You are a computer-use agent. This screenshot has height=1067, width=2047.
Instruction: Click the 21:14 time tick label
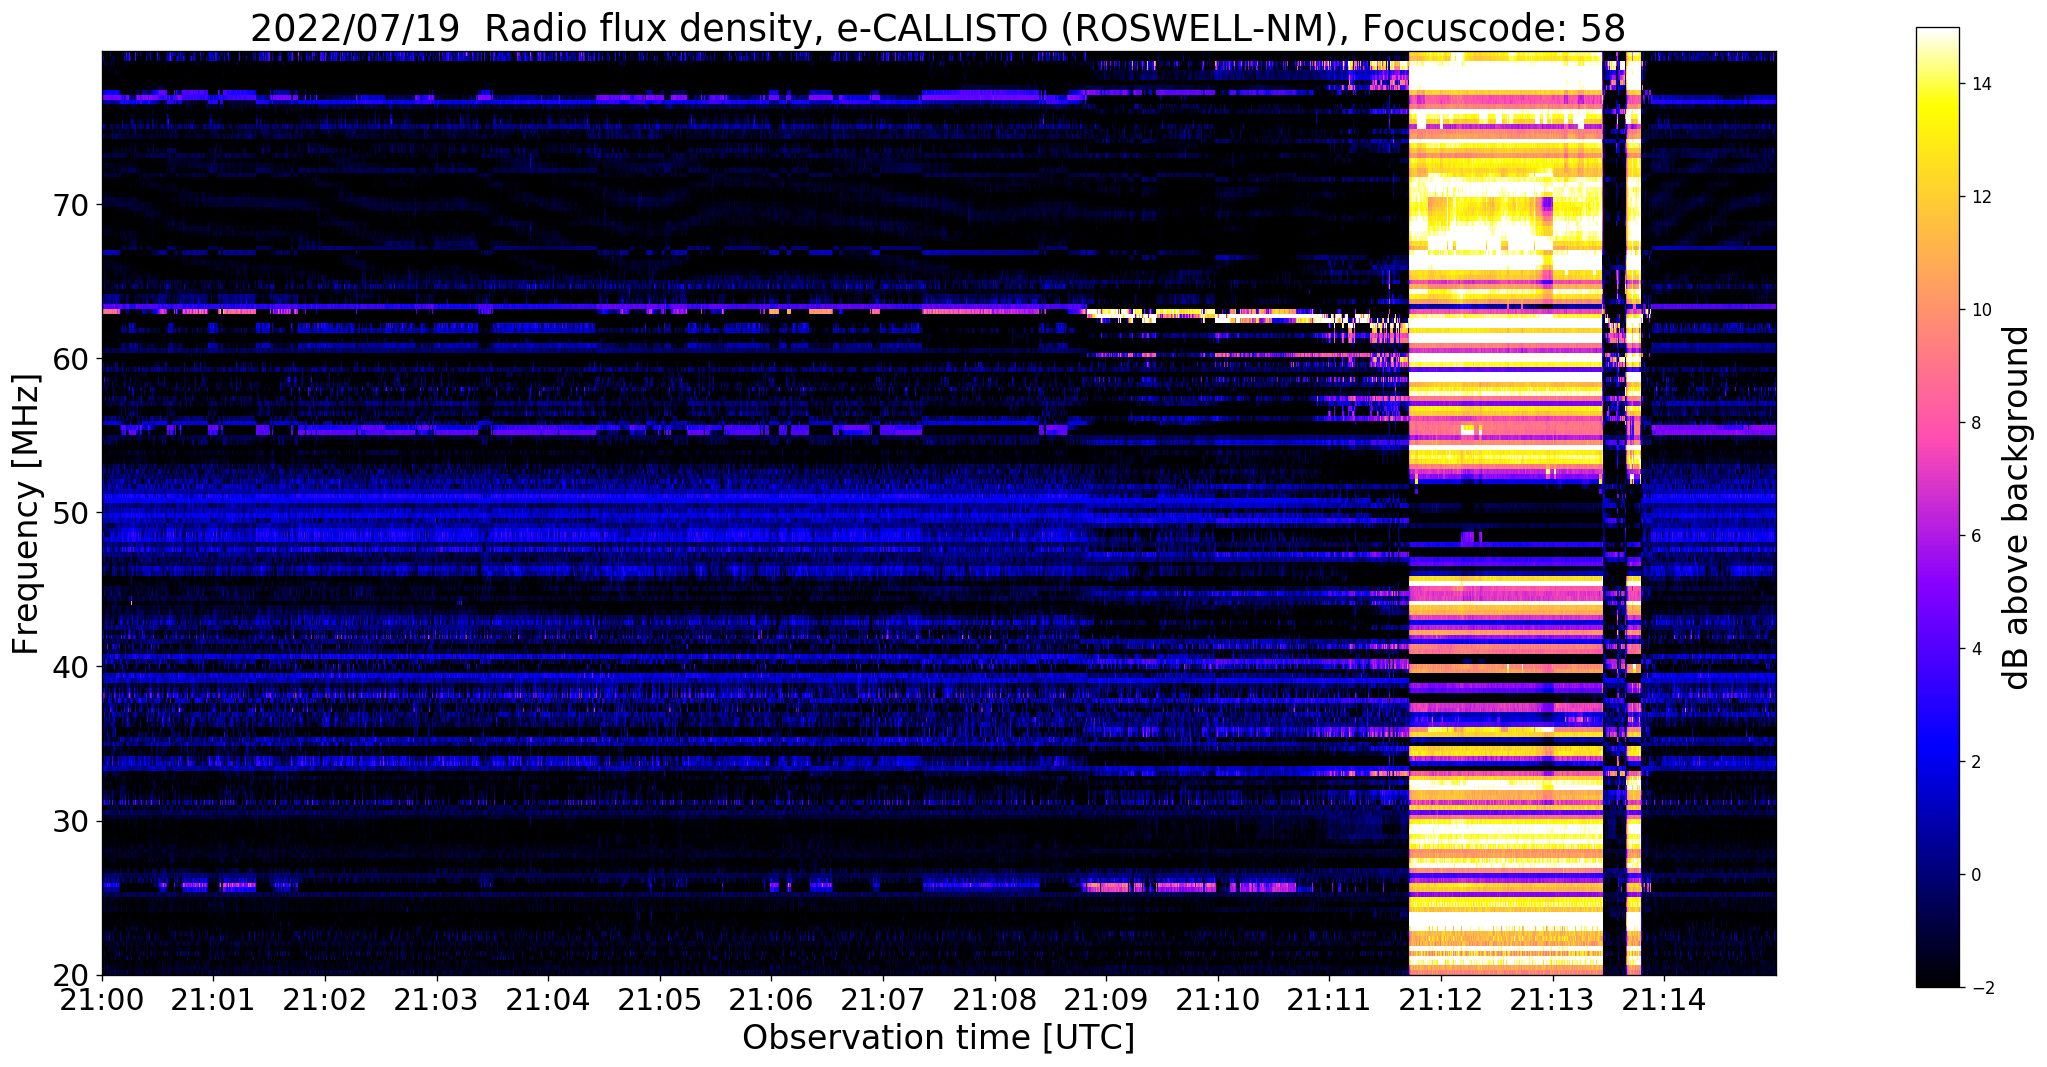[x=1664, y=999]
